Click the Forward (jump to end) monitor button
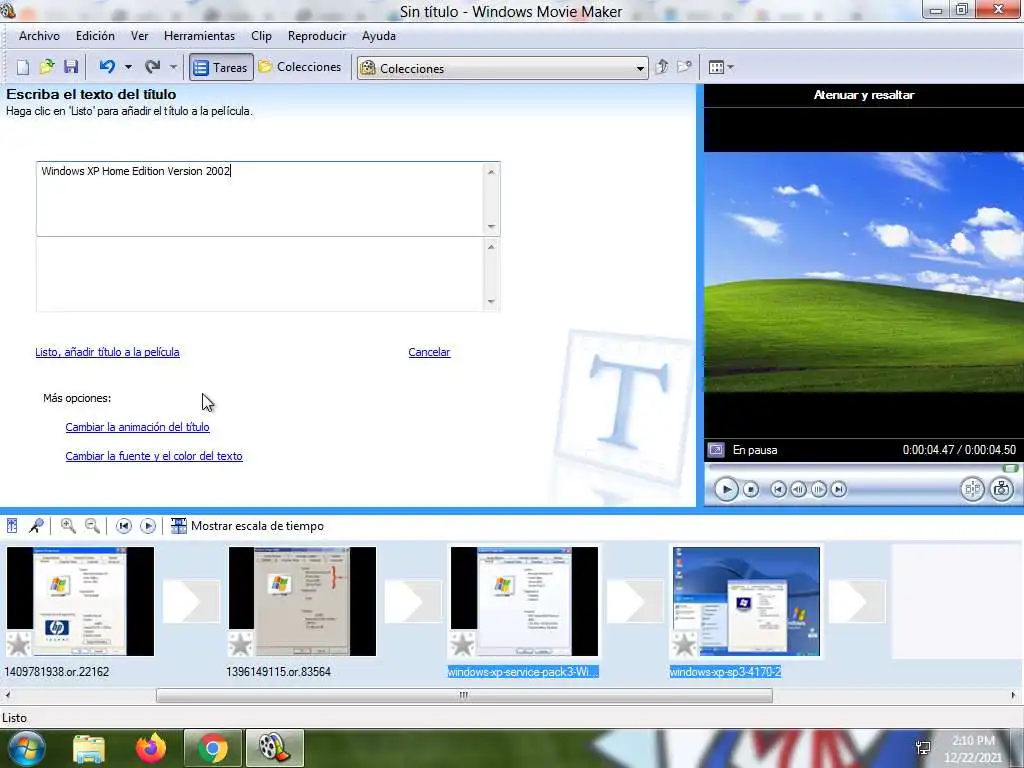1024x768 pixels. (839, 489)
